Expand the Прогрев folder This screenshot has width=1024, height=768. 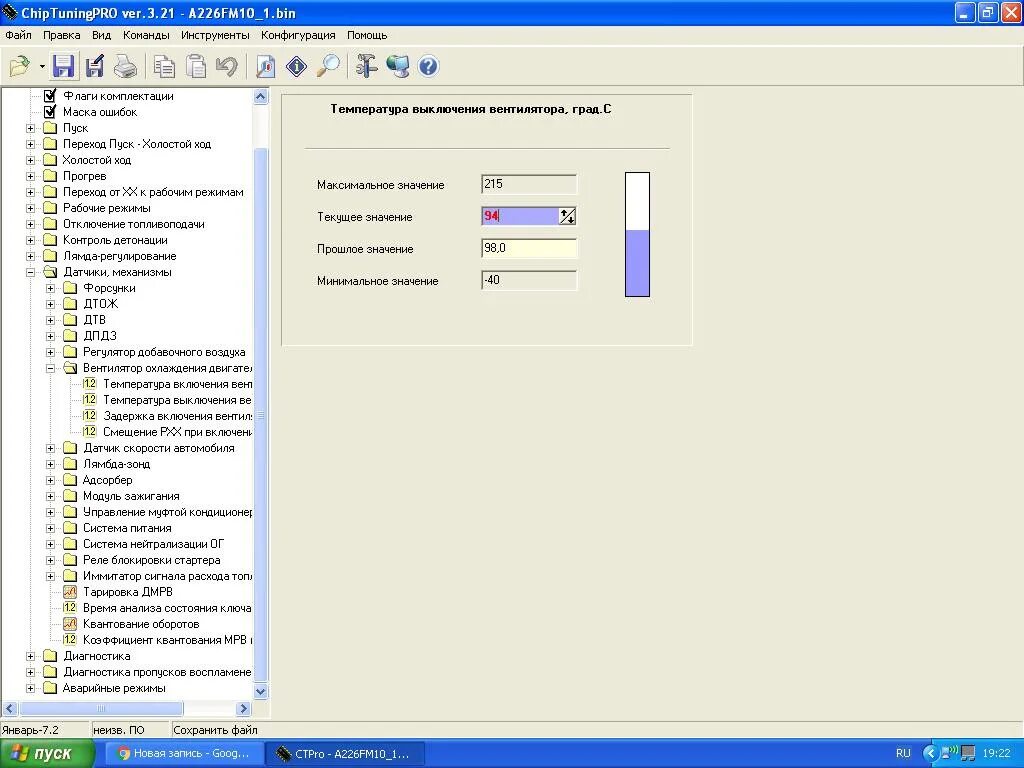[x=30, y=176]
